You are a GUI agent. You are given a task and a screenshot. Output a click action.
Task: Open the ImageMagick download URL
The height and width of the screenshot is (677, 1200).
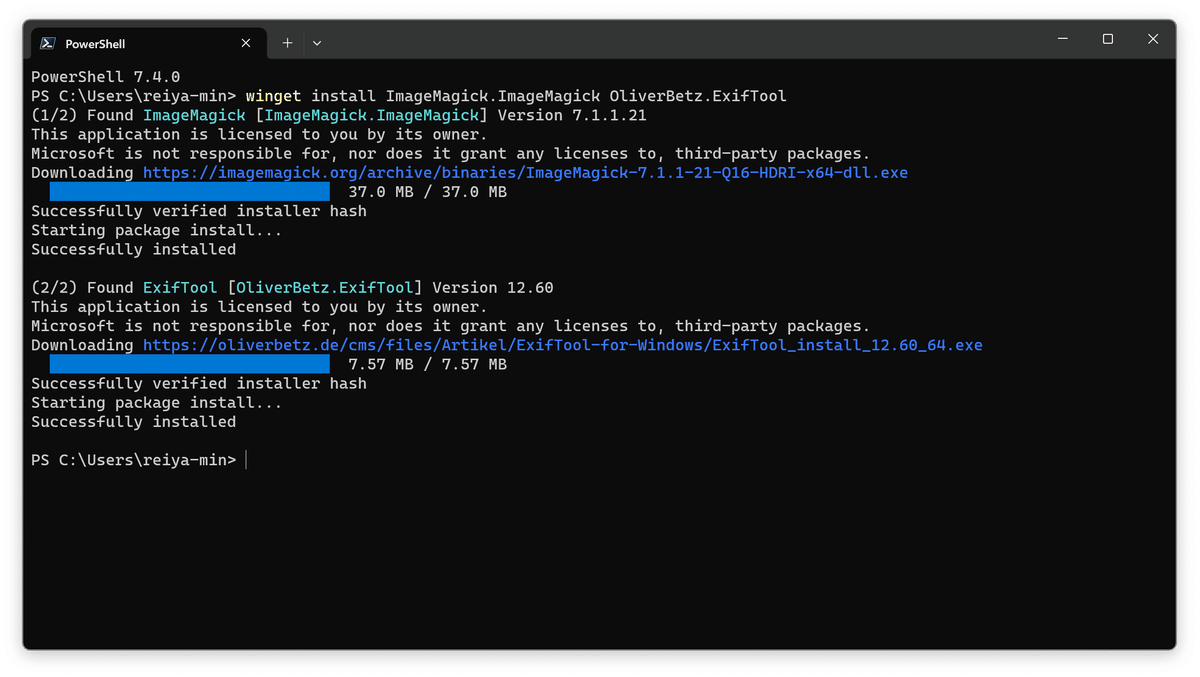[x=525, y=173]
